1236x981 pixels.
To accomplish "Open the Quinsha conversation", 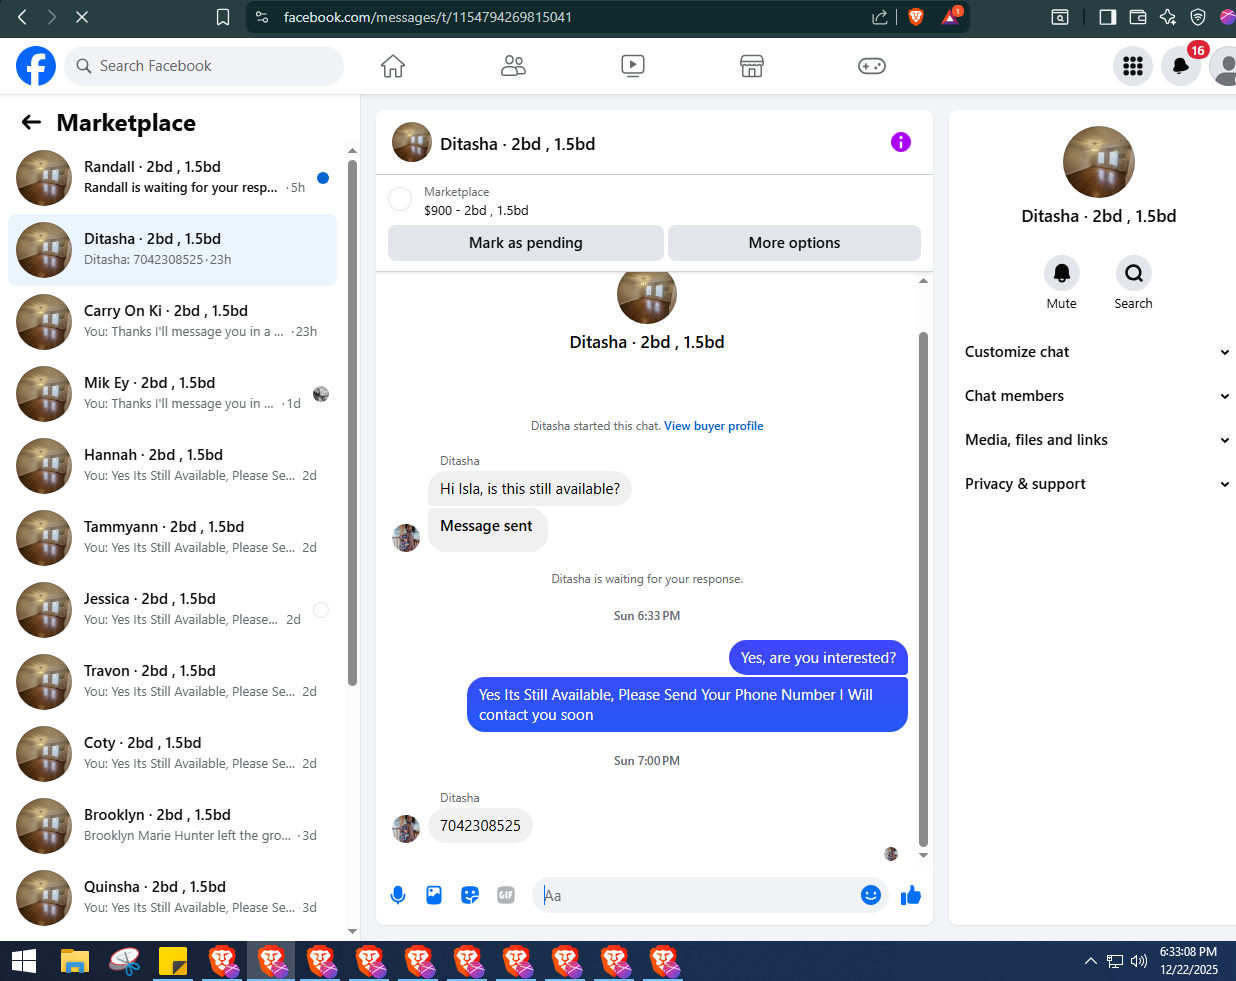I will 172,898.
